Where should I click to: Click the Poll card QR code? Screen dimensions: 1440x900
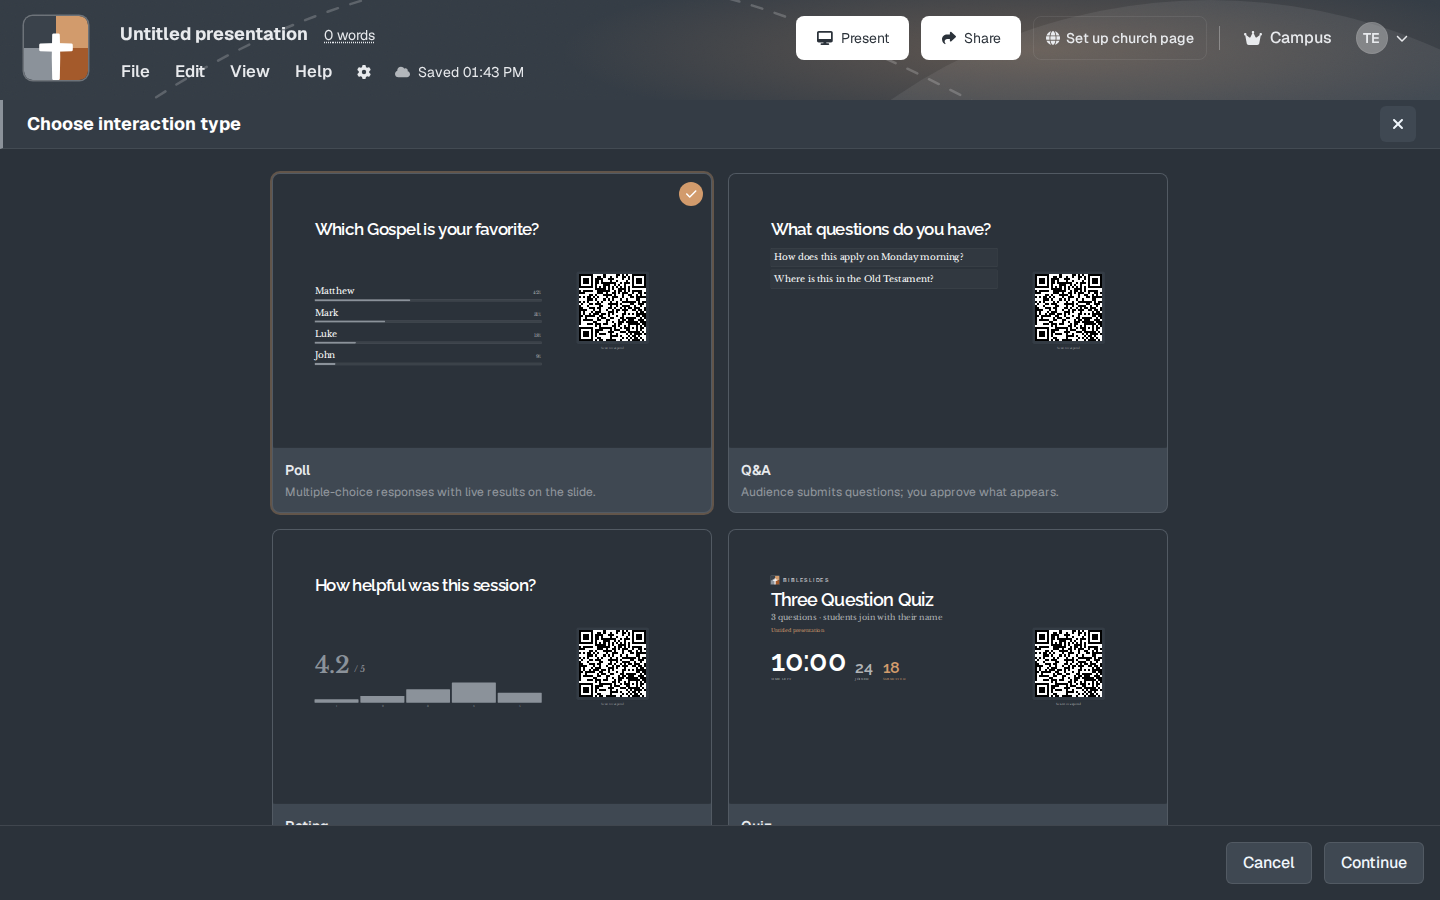613,308
